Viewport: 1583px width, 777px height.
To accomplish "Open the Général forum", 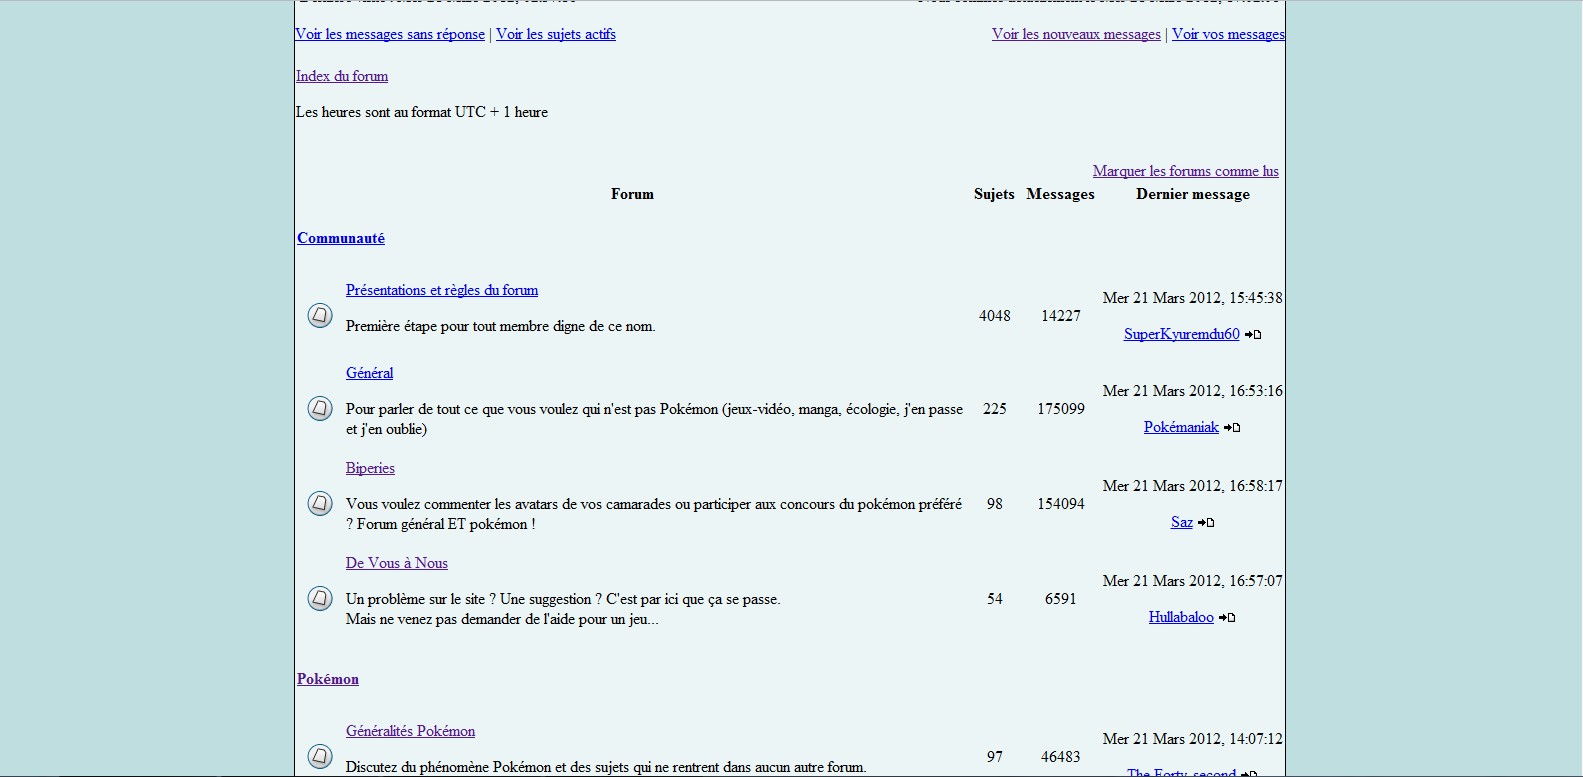I will click(x=369, y=373).
